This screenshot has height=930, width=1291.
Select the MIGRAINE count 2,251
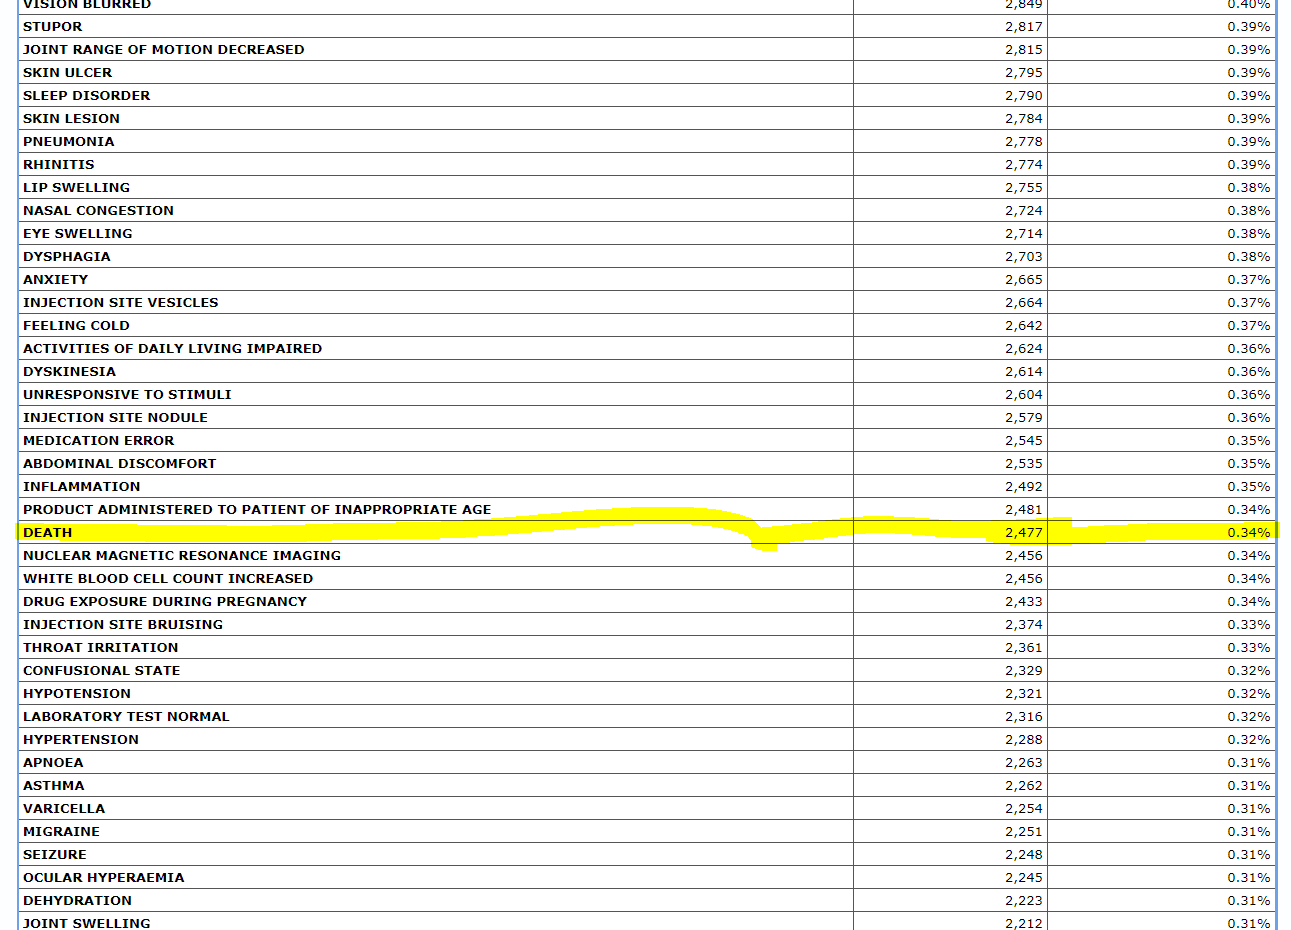coord(1024,832)
